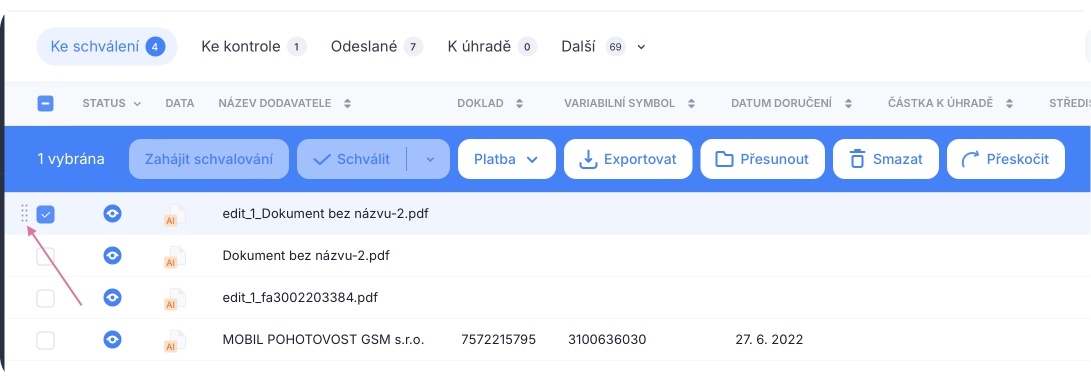Open the Platba dropdown

pos(507,159)
